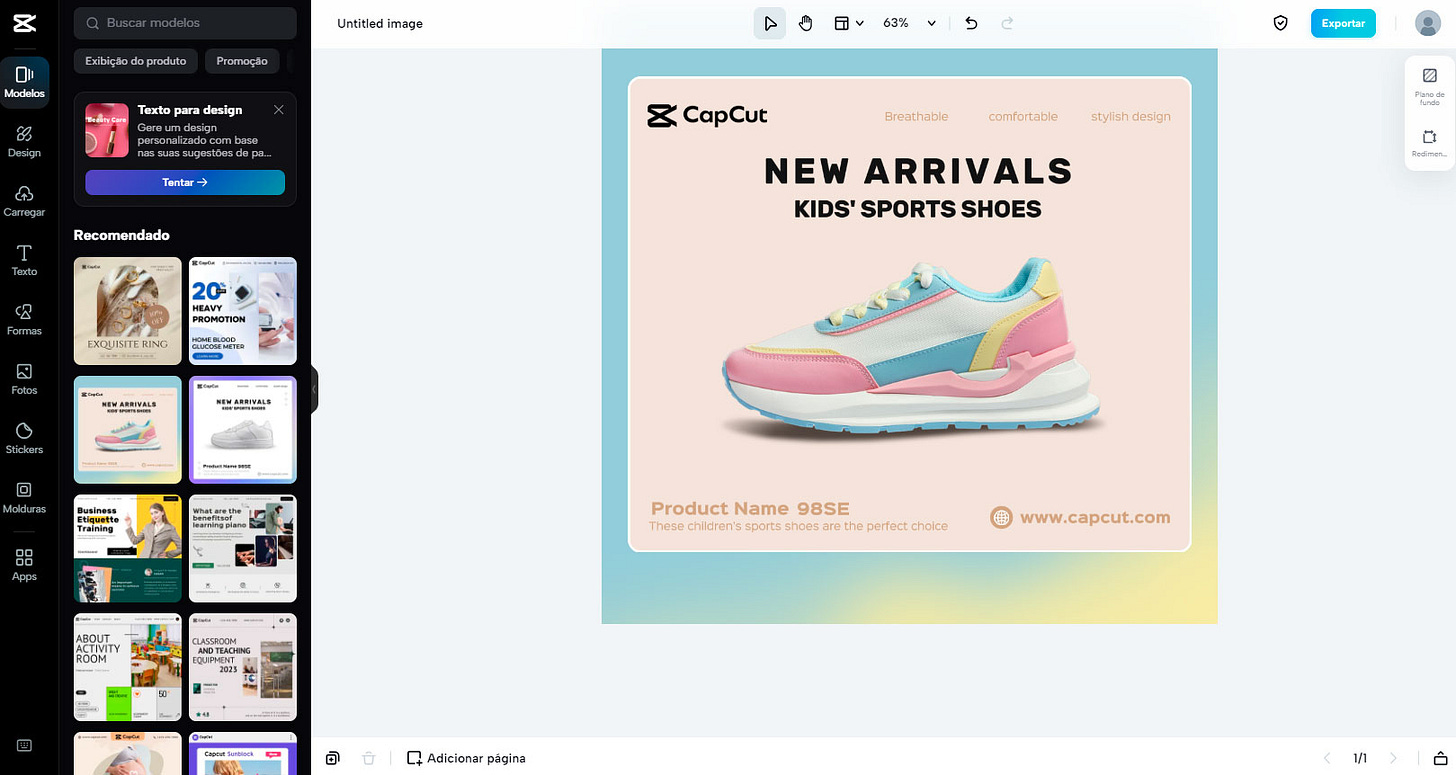Select the Texto tool
1456x775 pixels.
[x=24, y=261]
